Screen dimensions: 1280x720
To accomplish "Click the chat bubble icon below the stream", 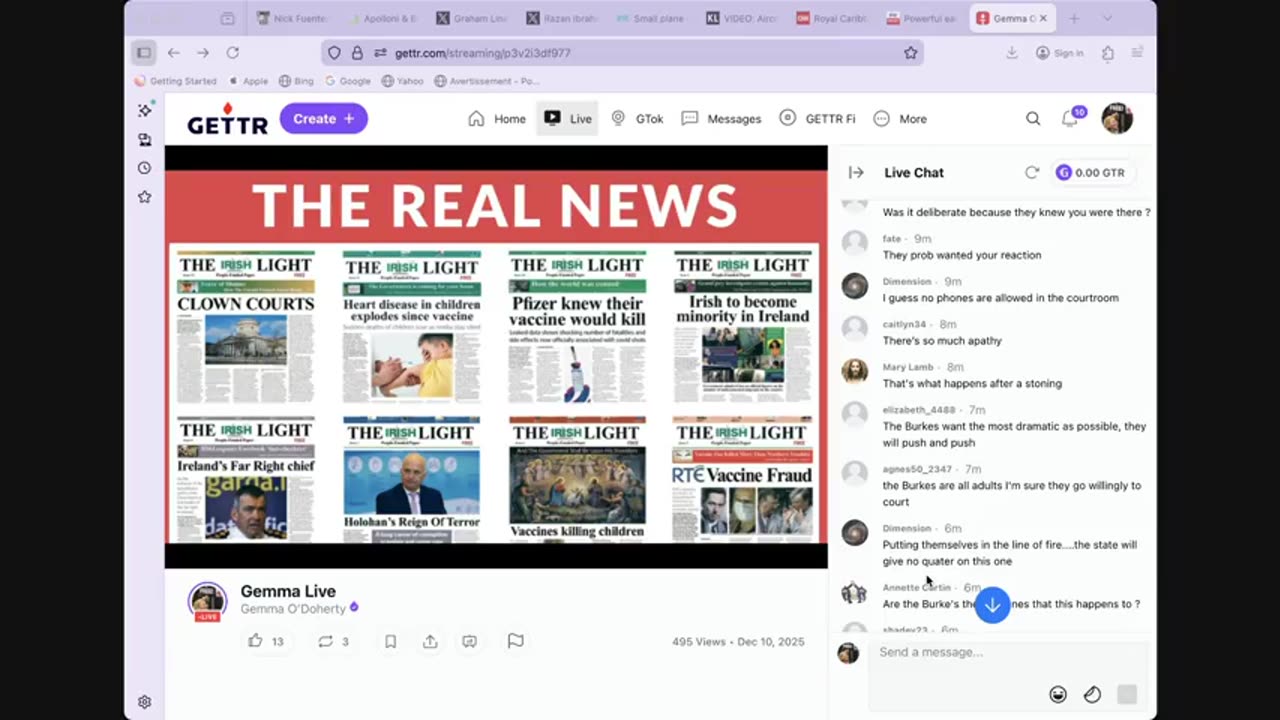I will pos(469,641).
